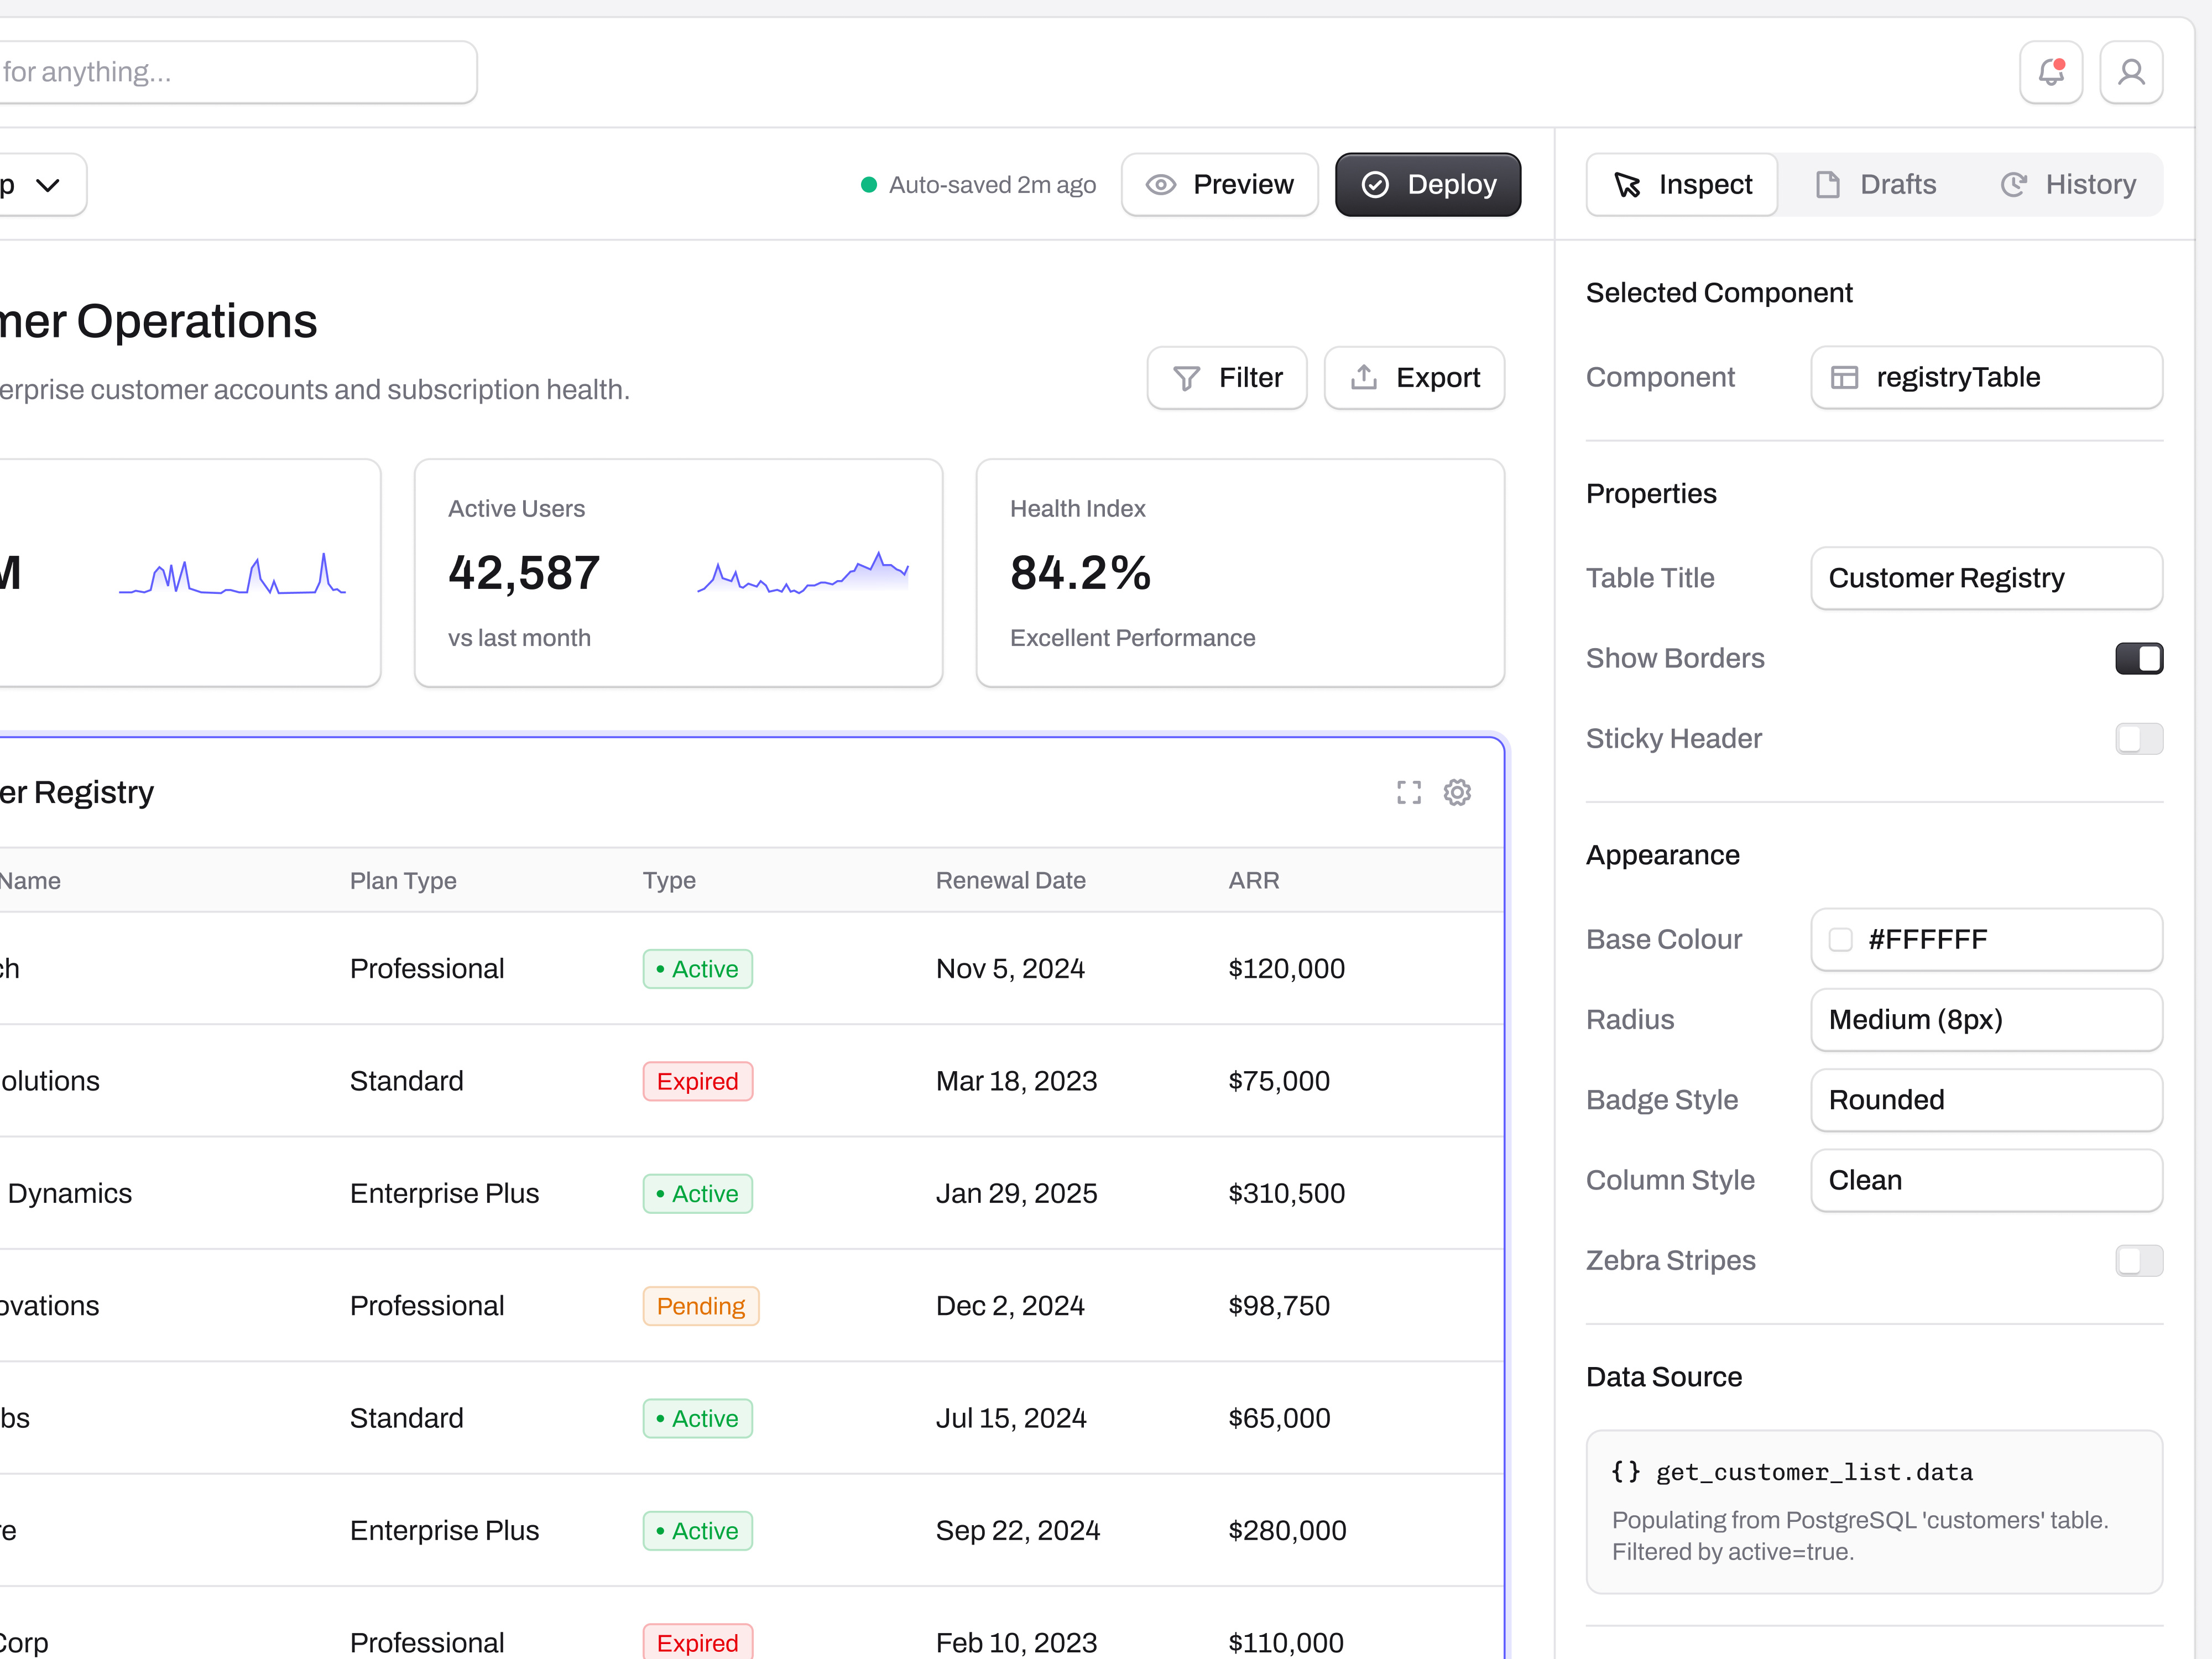
Task: Click the $120,000 ARR value
Action: pyautogui.click(x=1286, y=969)
